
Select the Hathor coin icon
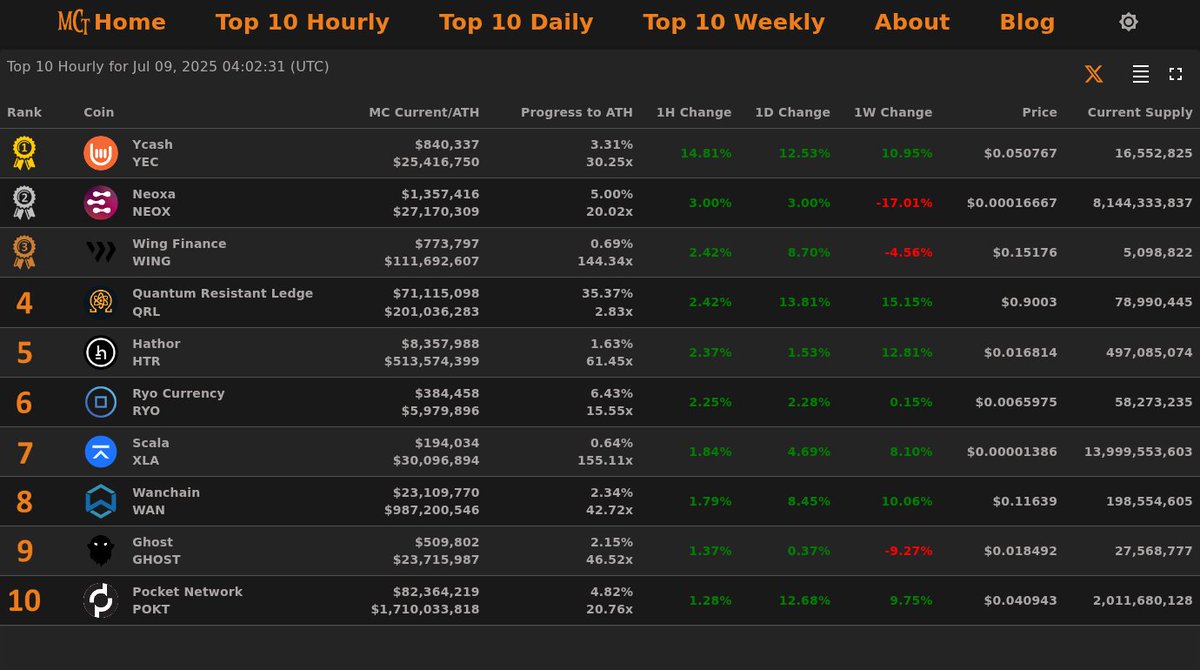tap(100, 352)
